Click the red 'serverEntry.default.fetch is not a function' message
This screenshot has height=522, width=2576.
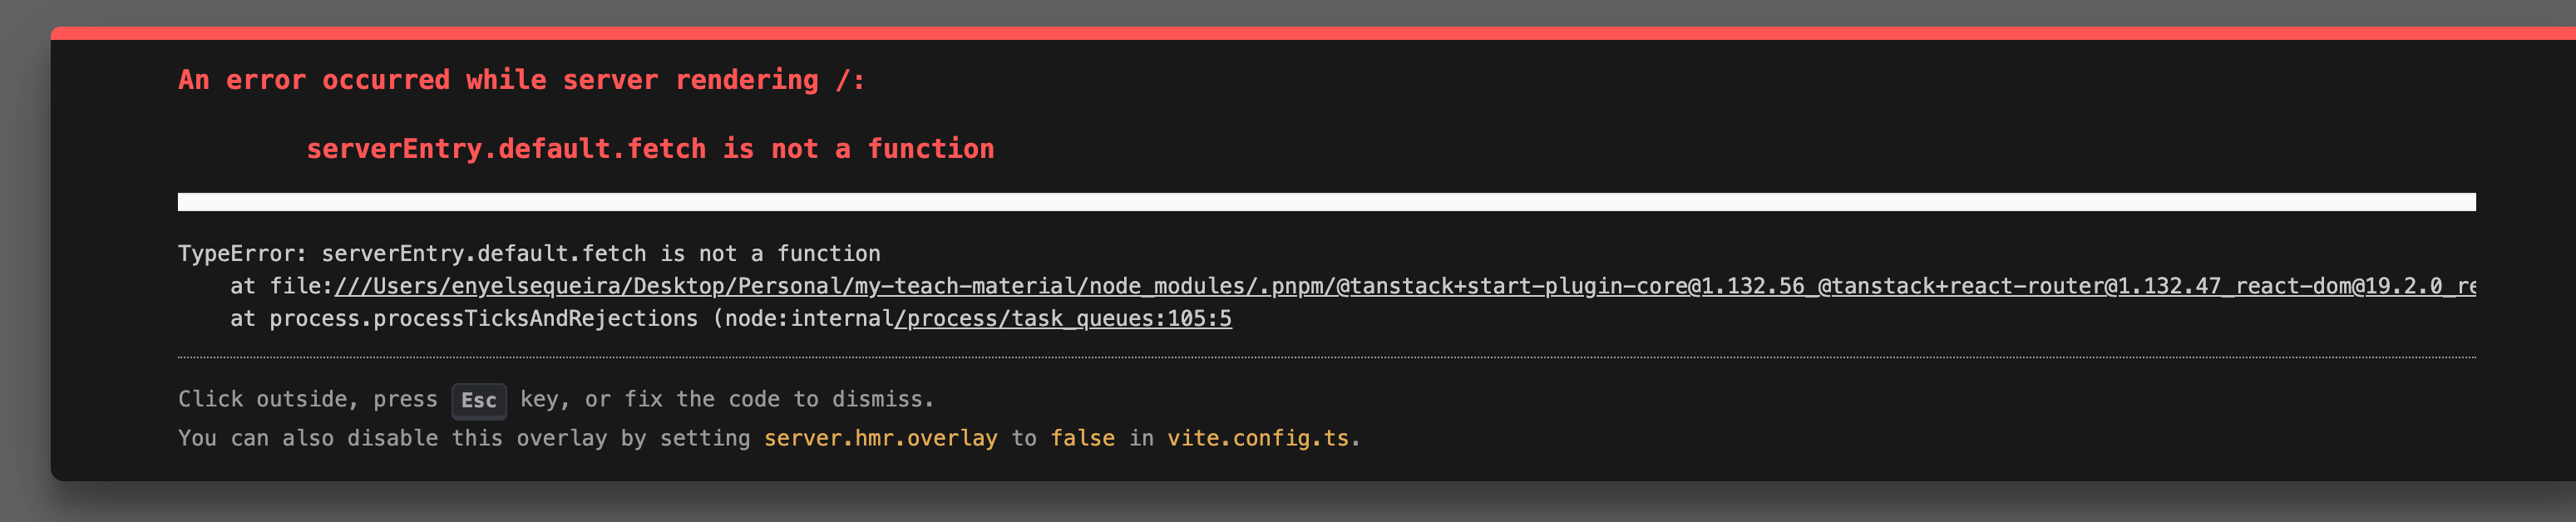tap(650, 149)
